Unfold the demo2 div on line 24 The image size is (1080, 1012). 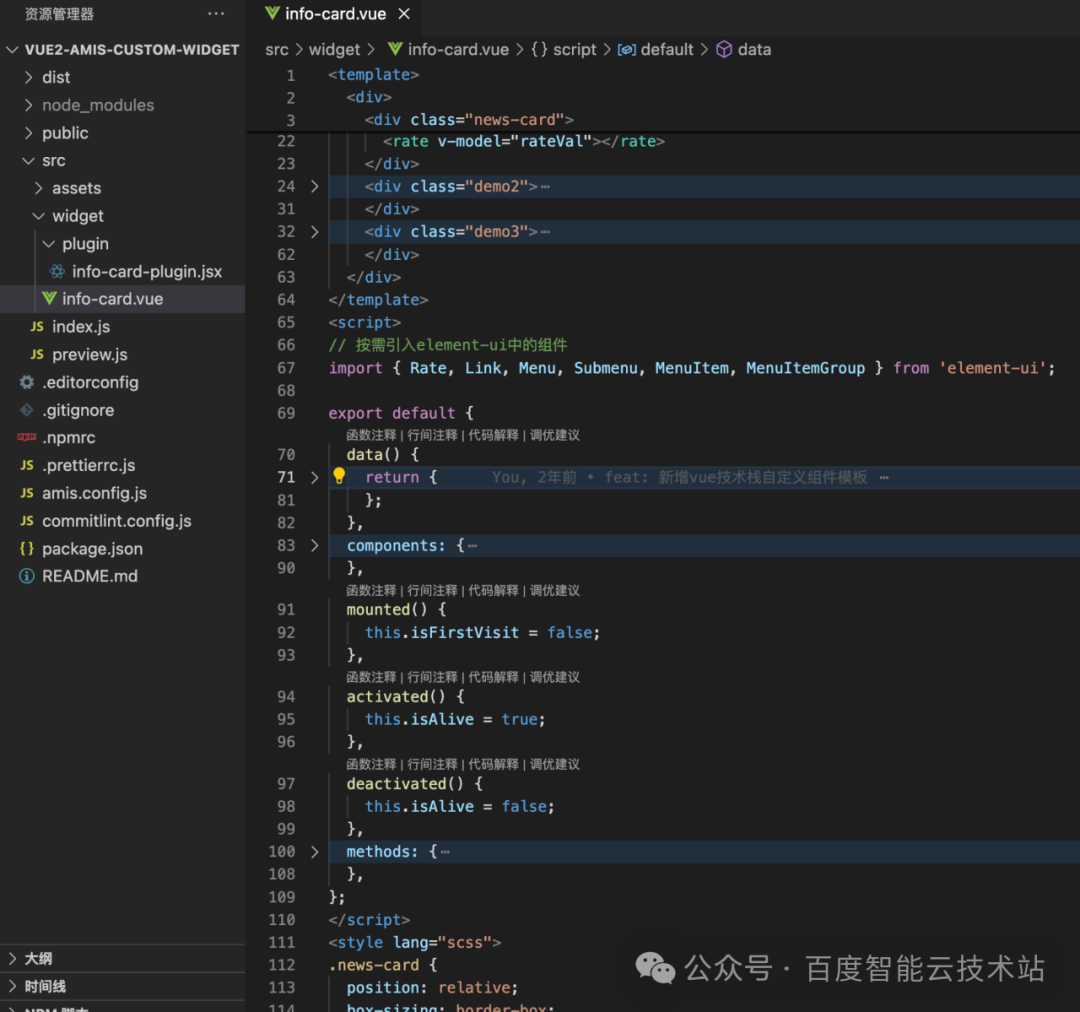[315, 186]
